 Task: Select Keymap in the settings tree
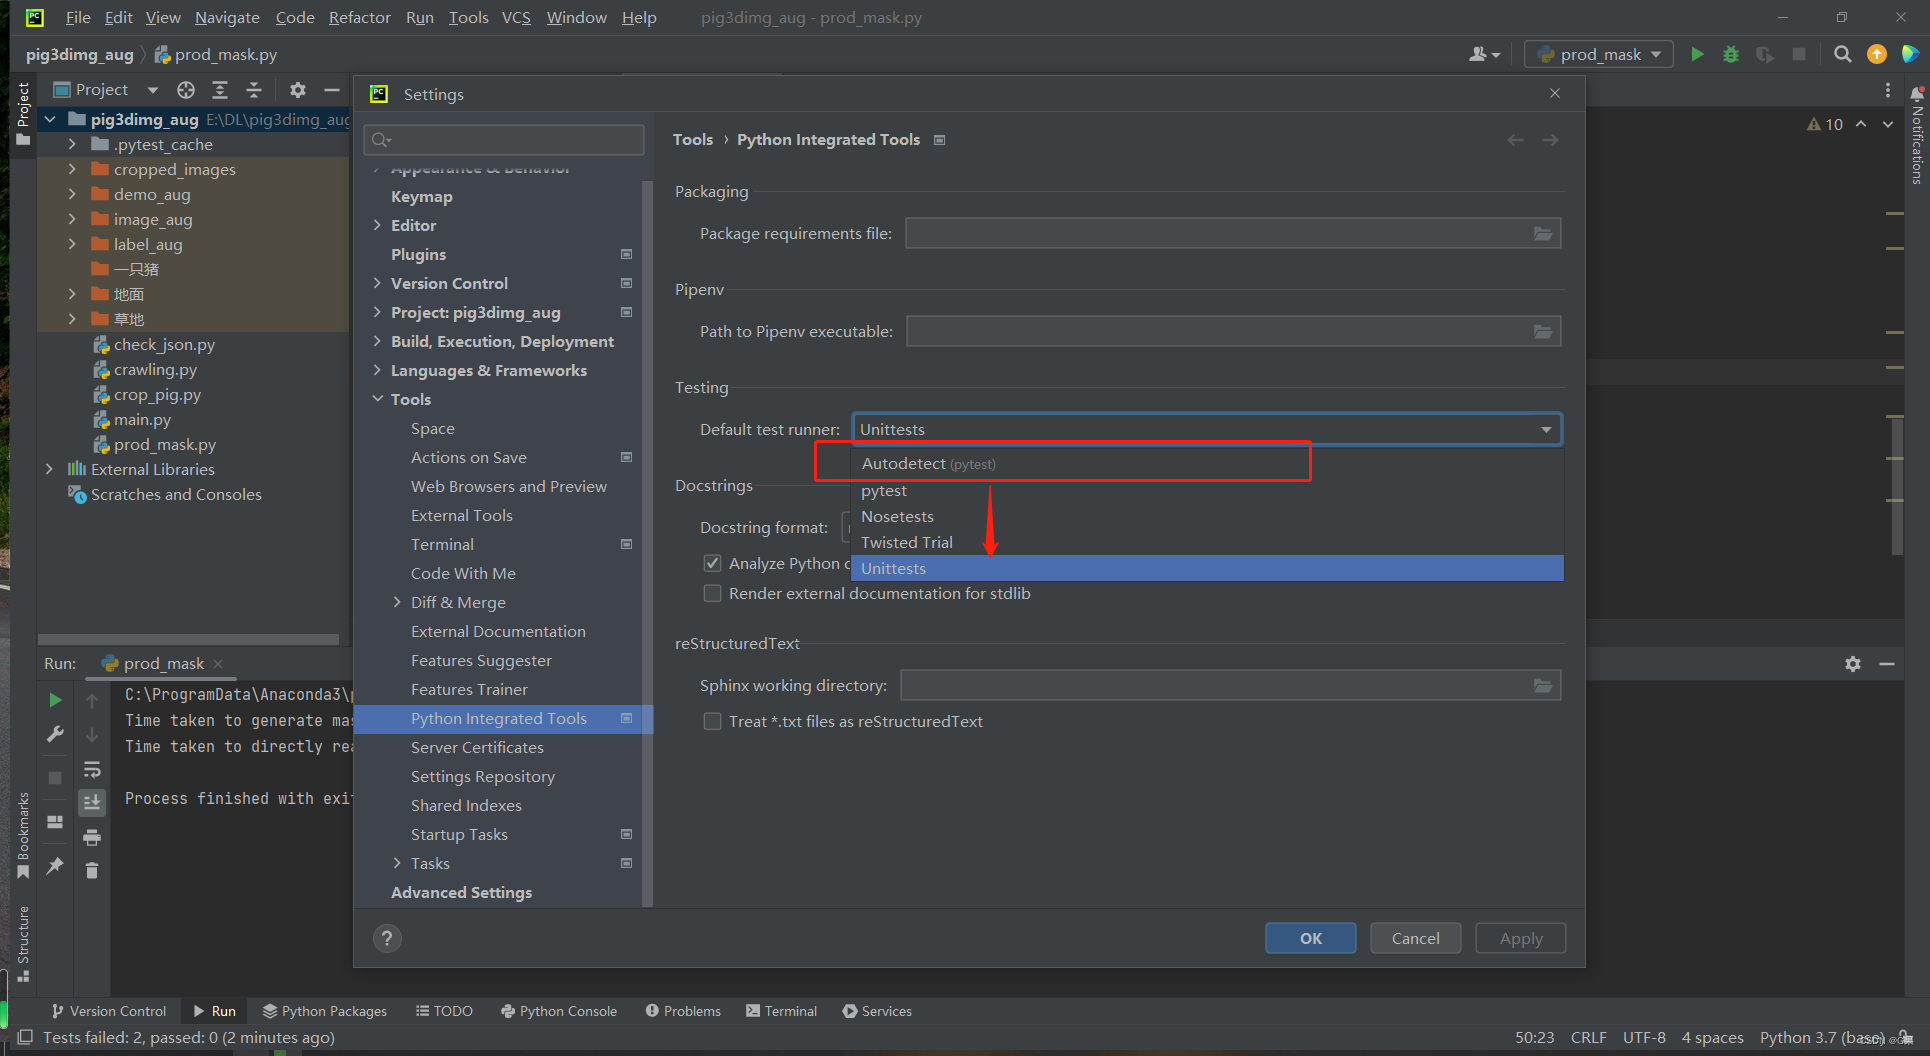[x=422, y=196]
